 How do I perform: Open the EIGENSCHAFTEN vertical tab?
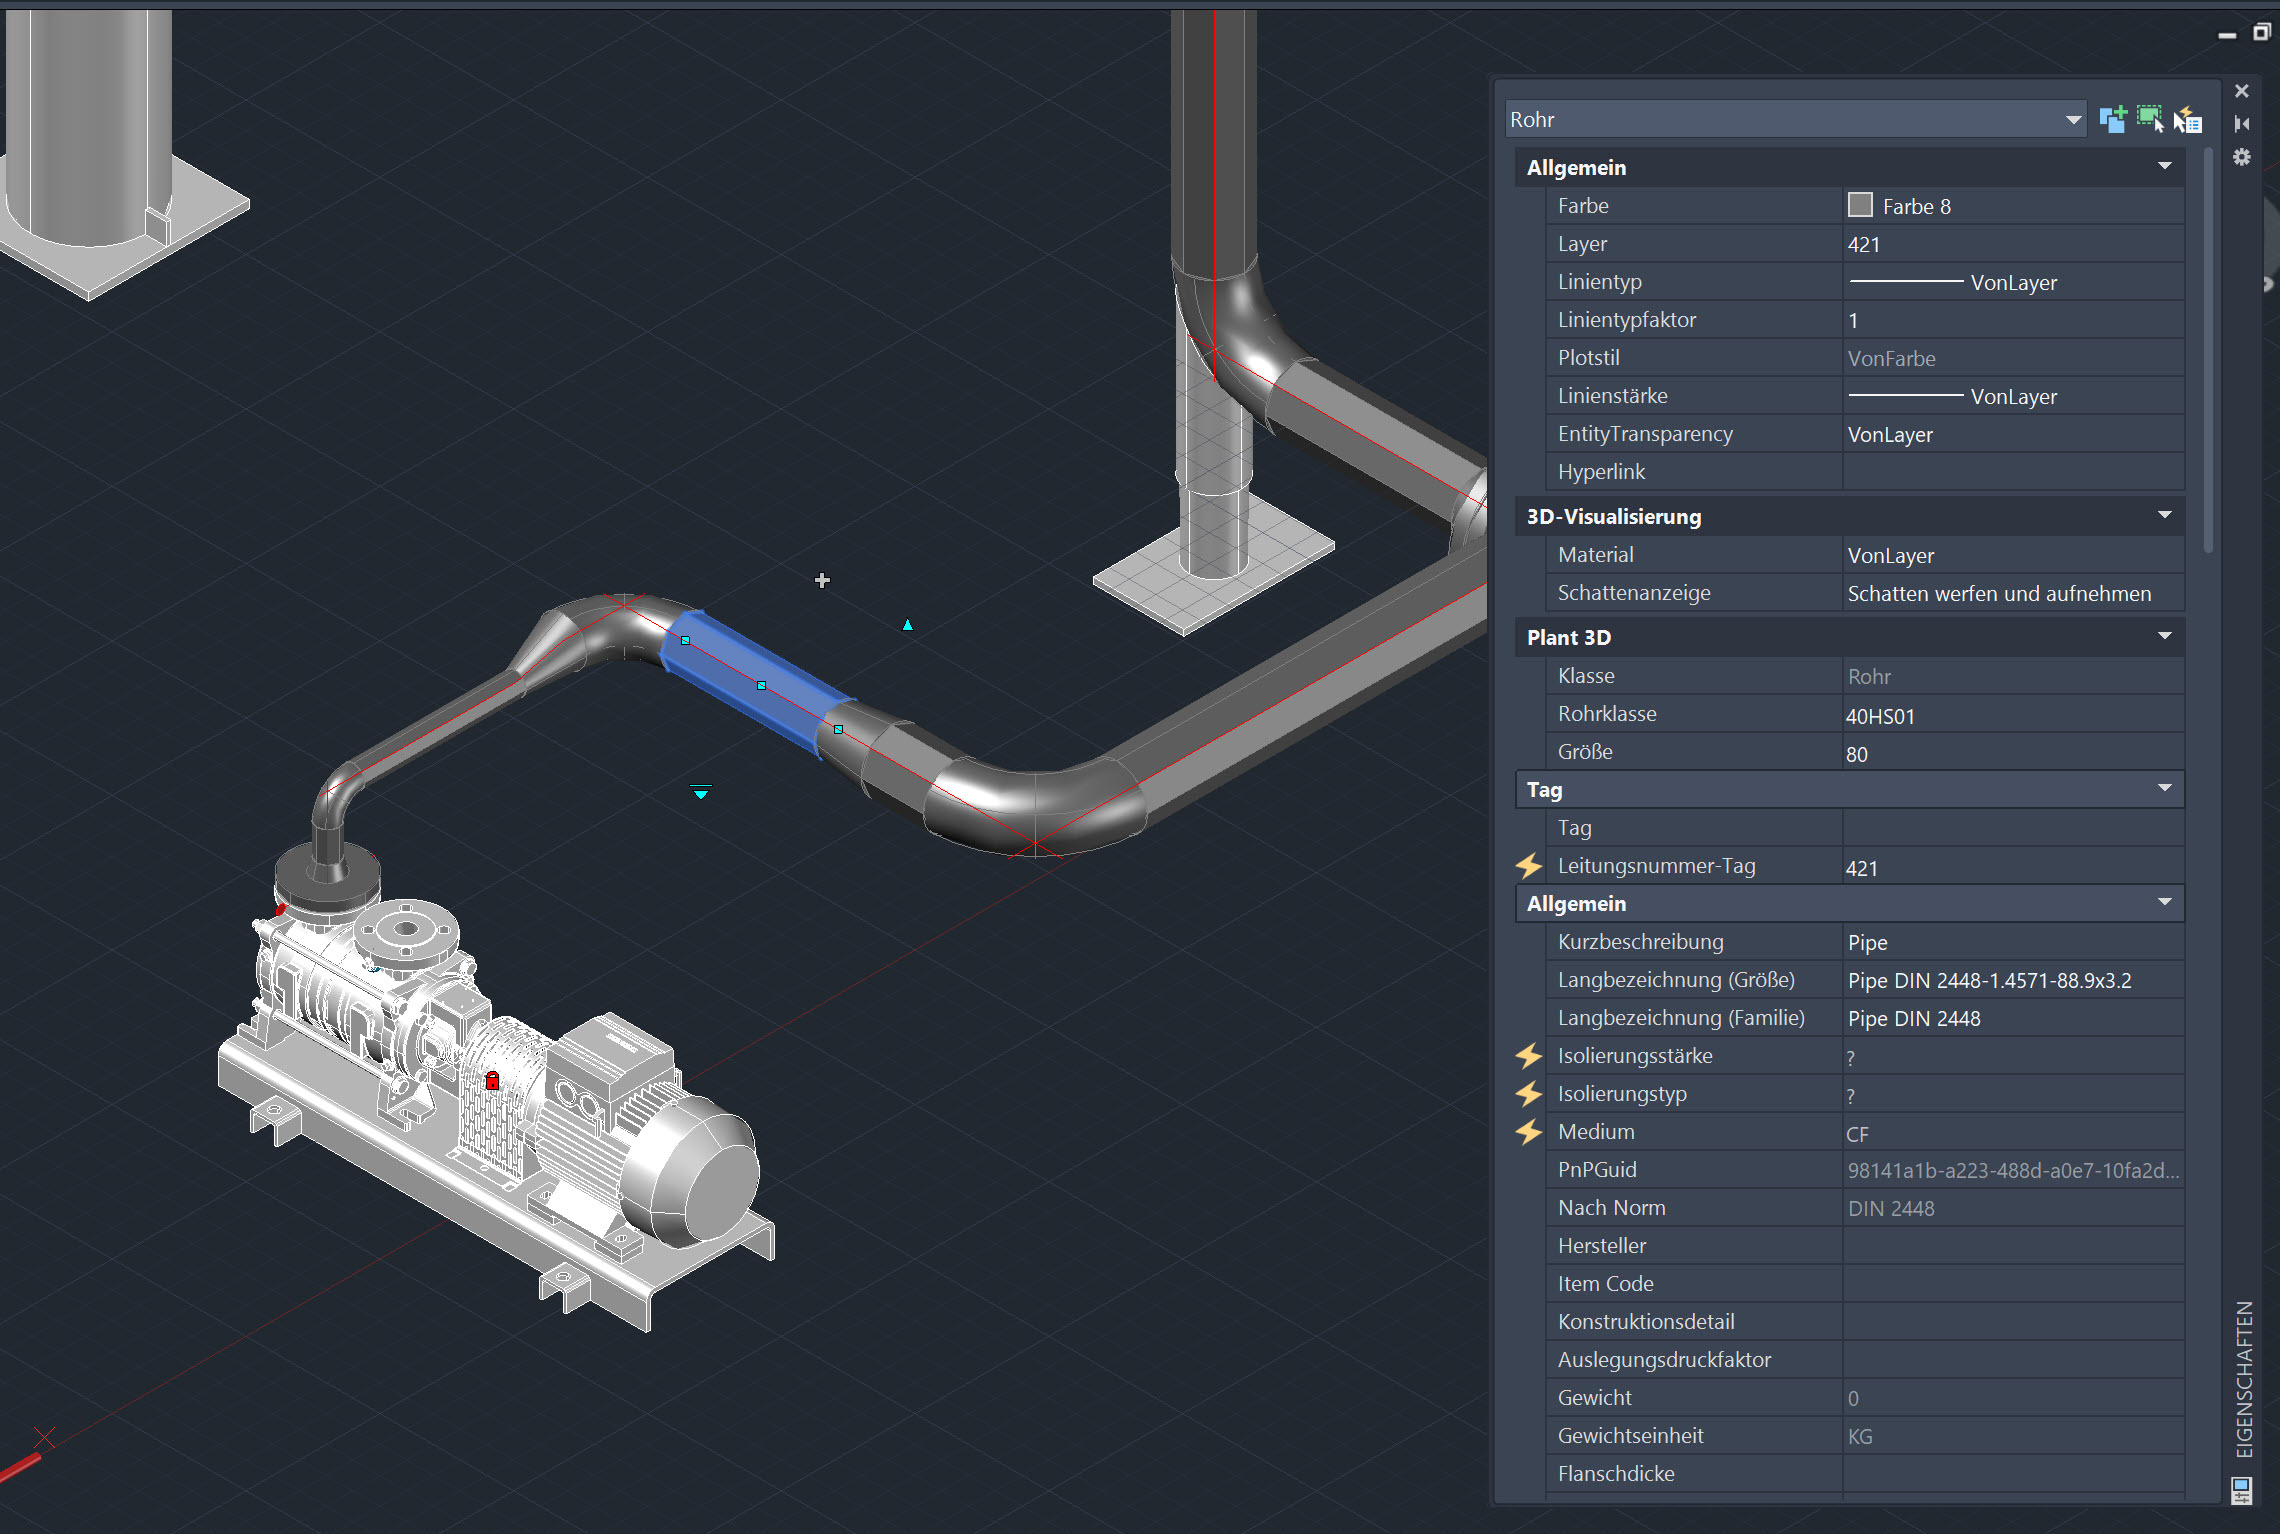point(2243,1380)
